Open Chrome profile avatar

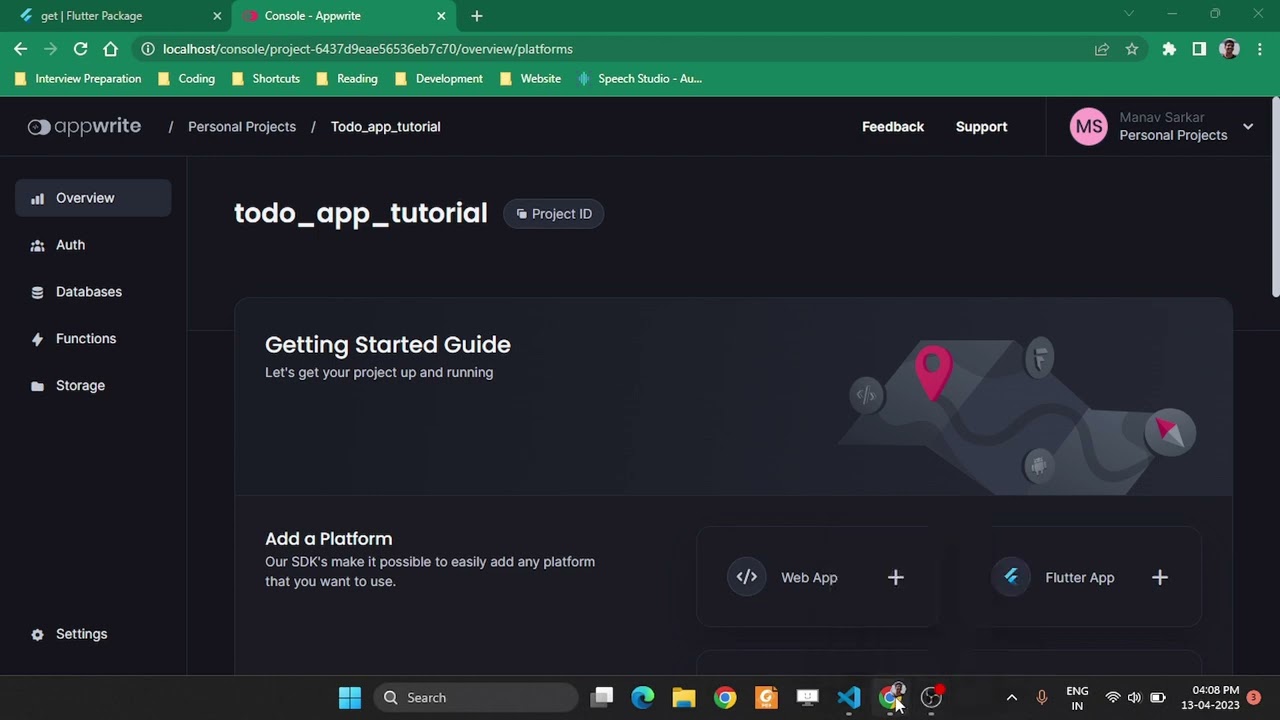click(1230, 49)
